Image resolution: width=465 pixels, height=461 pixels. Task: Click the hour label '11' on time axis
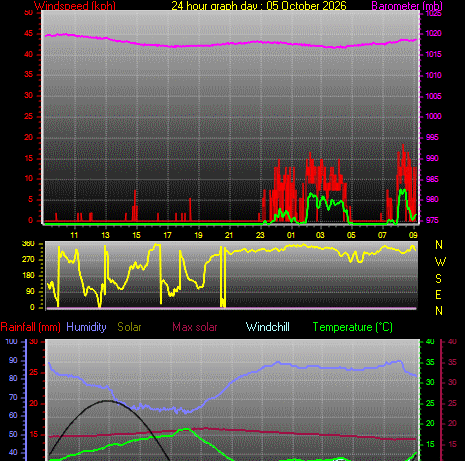74,235
